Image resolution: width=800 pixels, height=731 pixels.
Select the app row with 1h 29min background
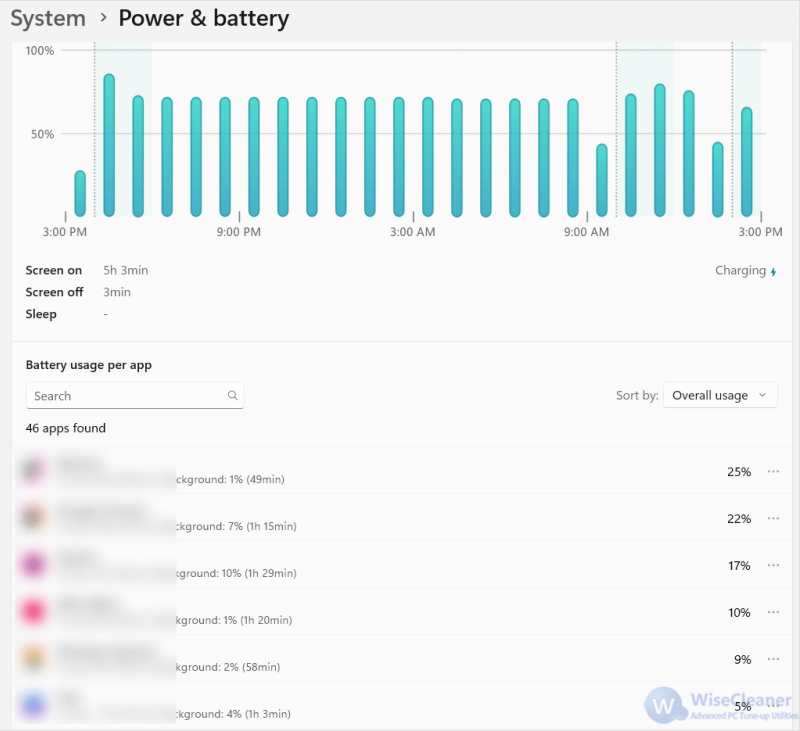(402, 565)
